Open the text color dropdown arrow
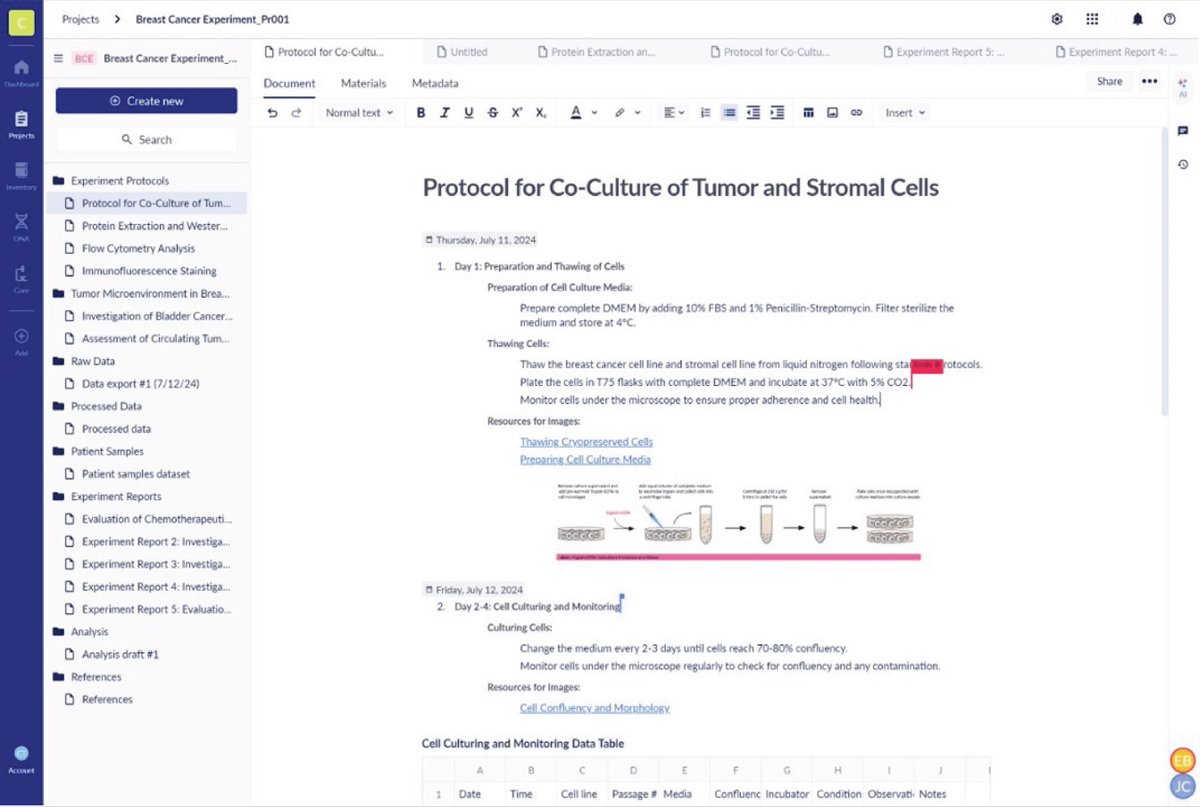This screenshot has width=1200, height=807. coord(592,112)
